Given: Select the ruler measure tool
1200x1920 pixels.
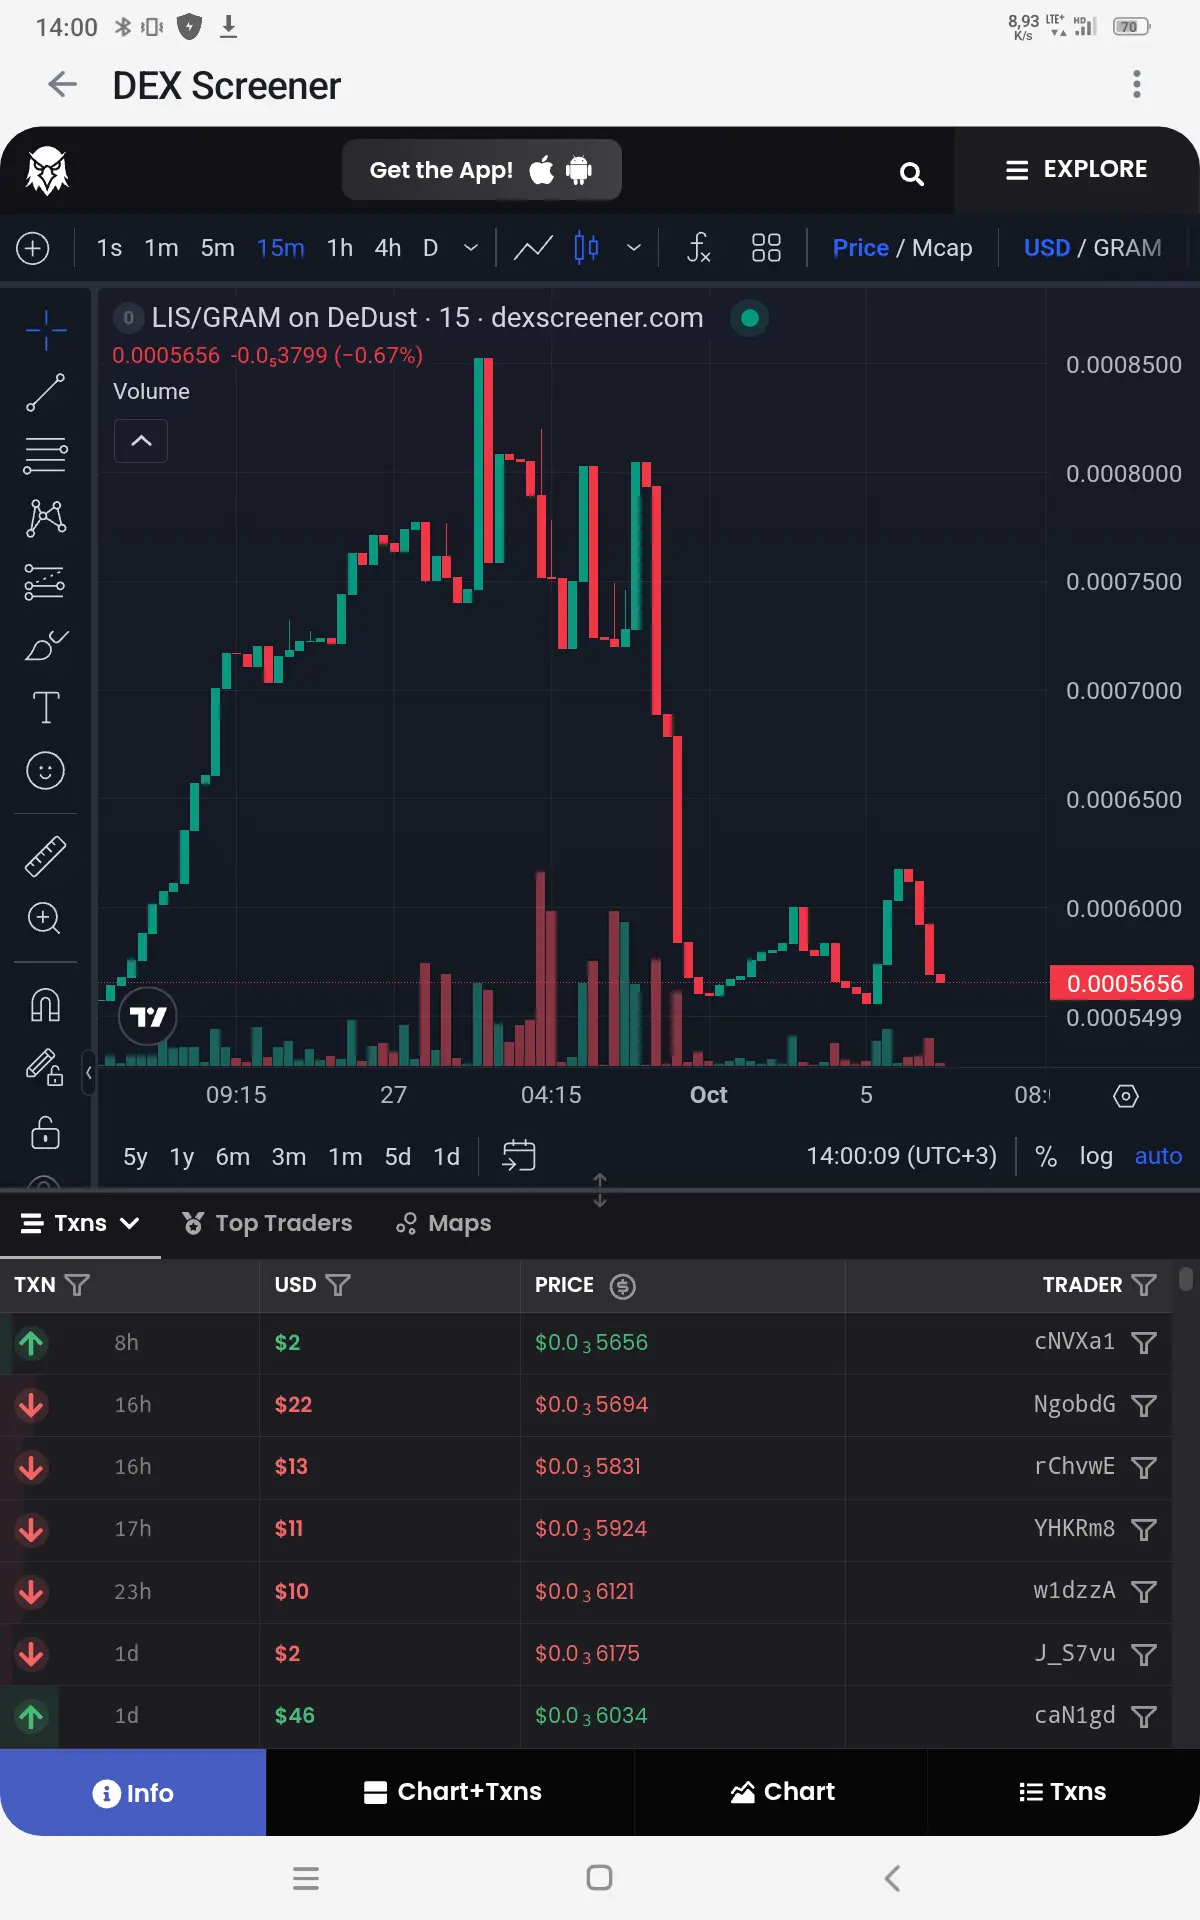Looking at the screenshot, I should [46, 856].
